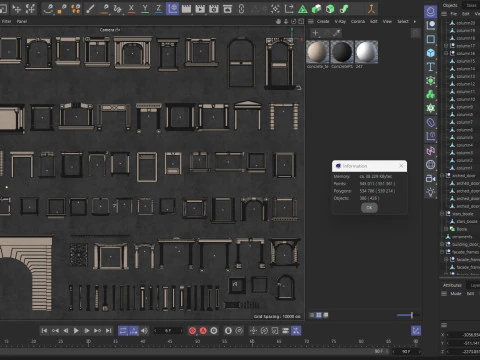
Task: Toggle the X axis lock icon
Action: click(131, 9)
